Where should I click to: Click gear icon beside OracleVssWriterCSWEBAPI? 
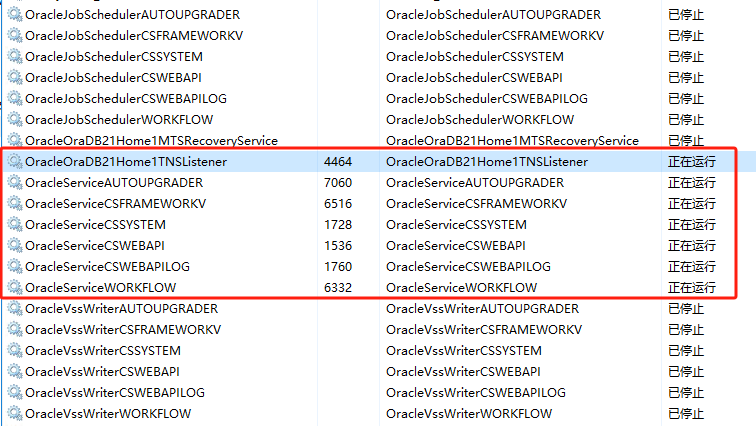click(x=15, y=372)
